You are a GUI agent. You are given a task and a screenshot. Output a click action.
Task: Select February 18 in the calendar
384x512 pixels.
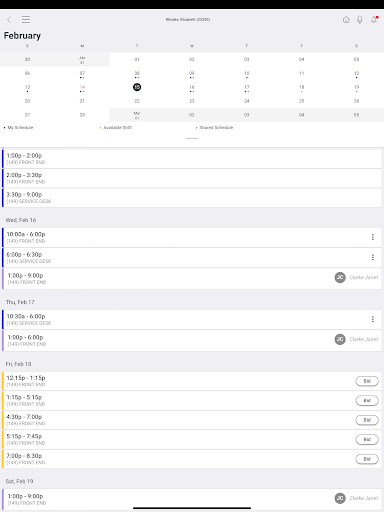[x=301, y=88]
